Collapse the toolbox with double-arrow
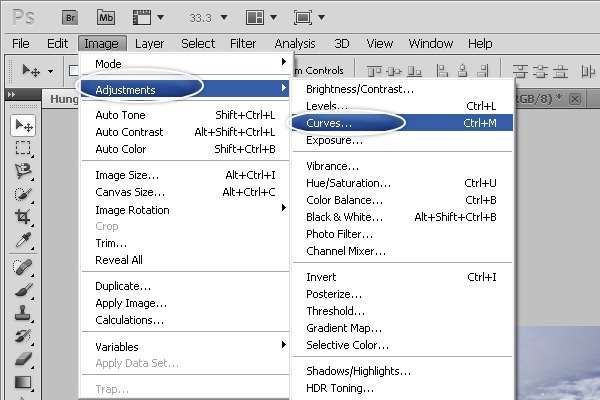This screenshot has height=400, width=600. 12,94
